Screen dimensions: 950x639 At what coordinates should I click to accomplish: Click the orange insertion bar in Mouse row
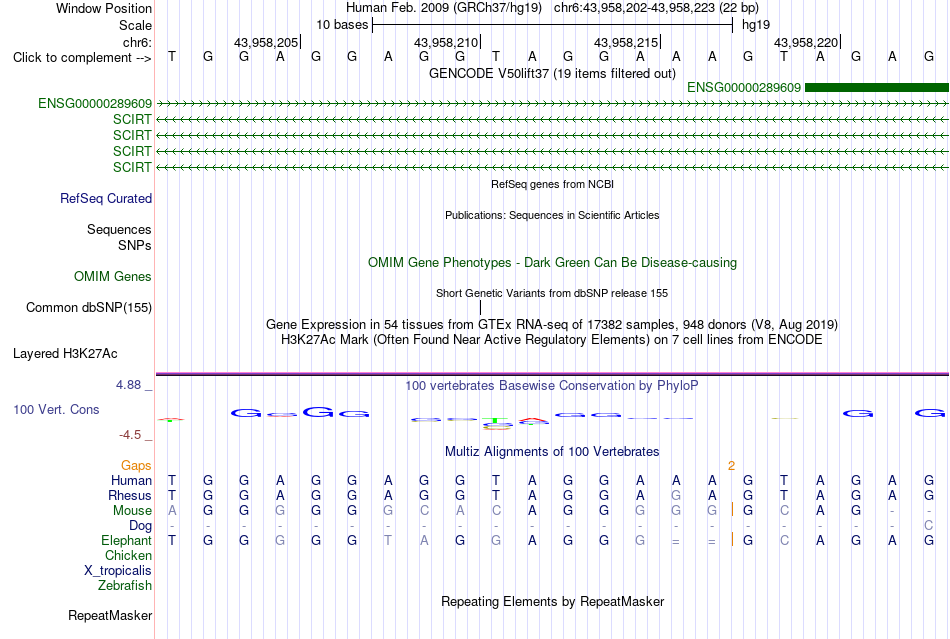pos(732,509)
